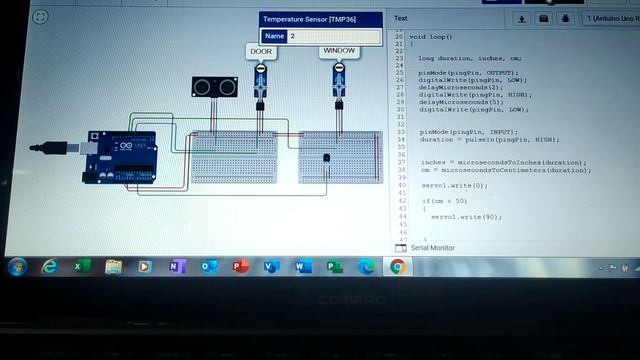Select the Arduino Uno board
Screen dimensions: 640x360
point(120,157)
